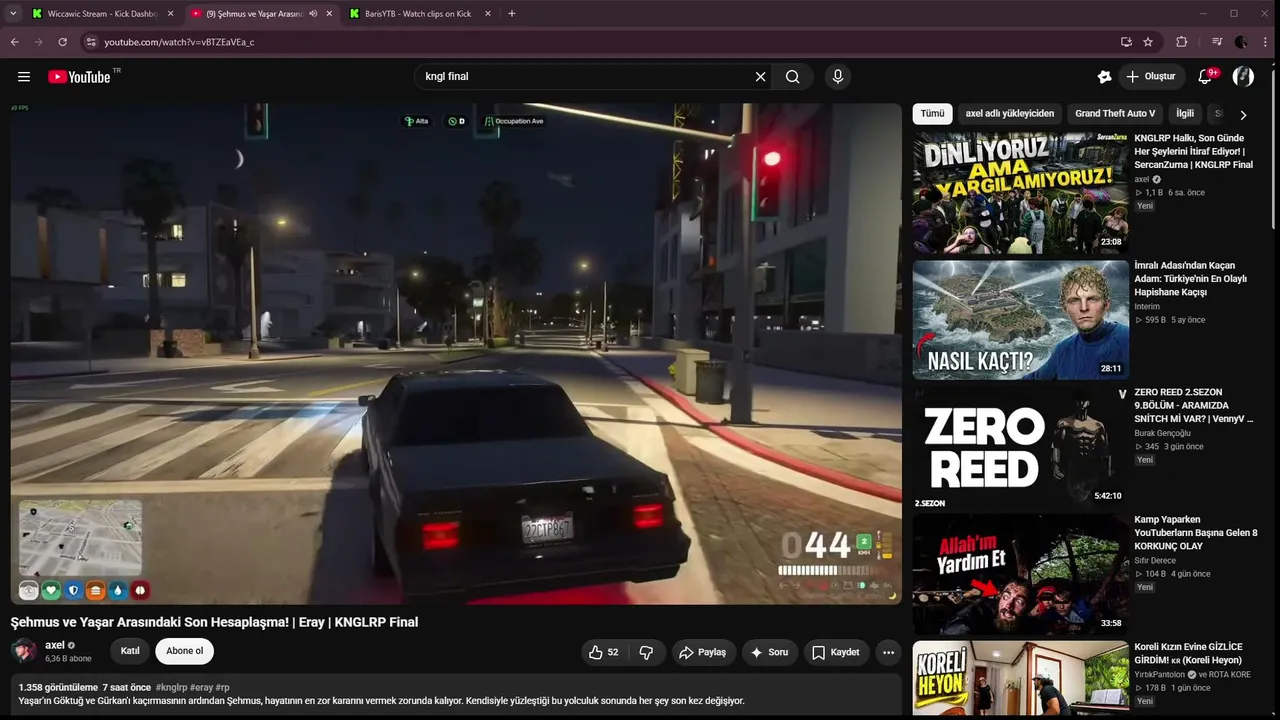Open Sıfır Derece channel name
This screenshot has width=1280, height=720.
click(1155, 561)
